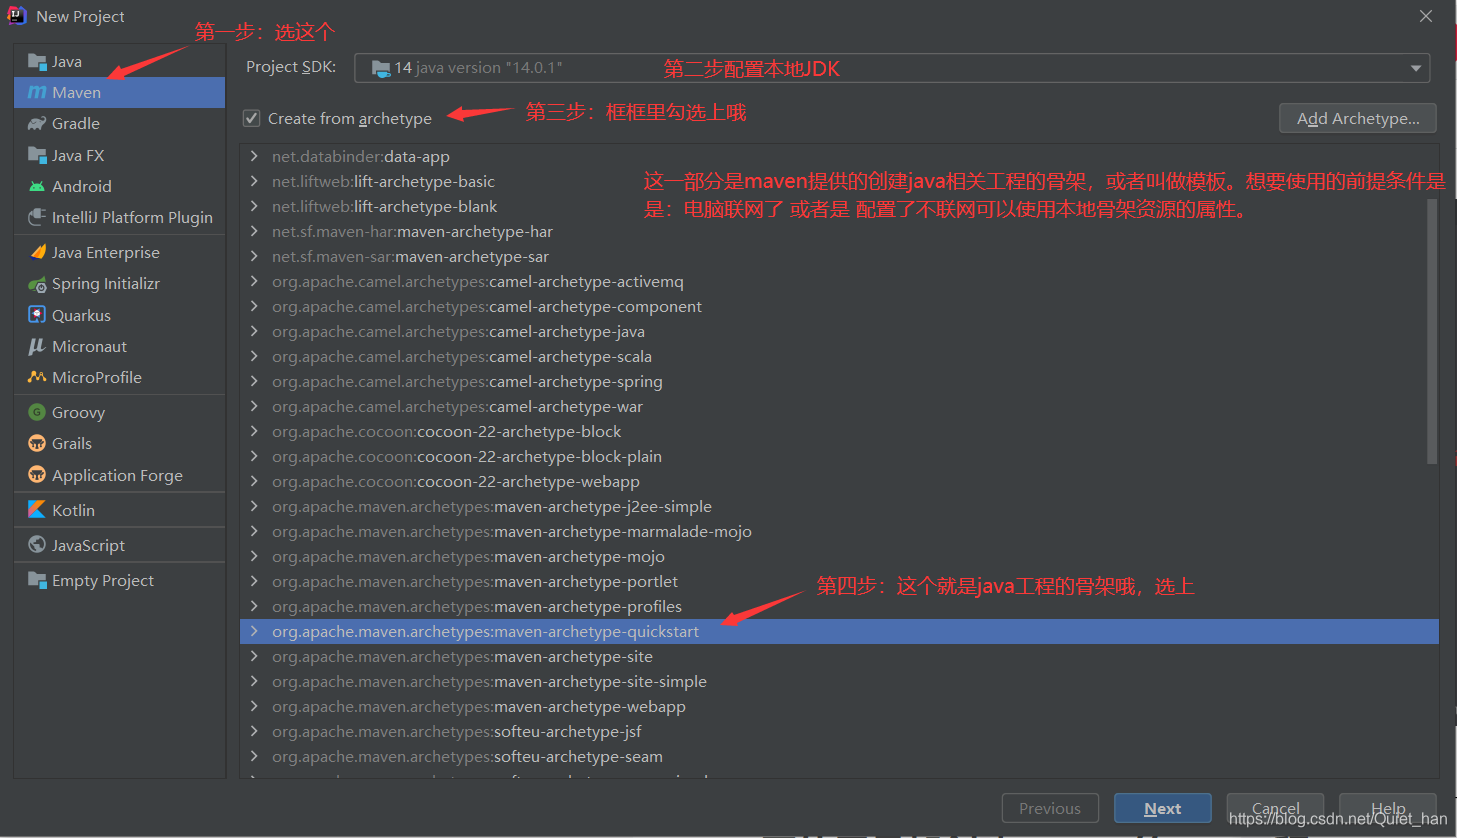Select maven-archetype-portlet row
The height and width of the screenshot is (838, 1457).
(839, 581)
